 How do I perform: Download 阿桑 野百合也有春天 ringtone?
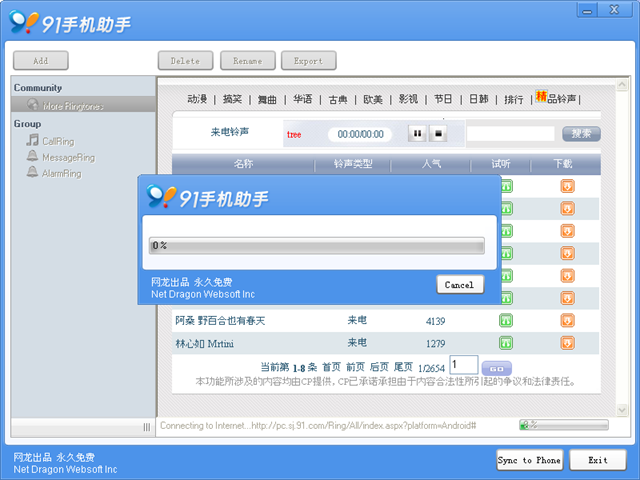pyautogui.click(x=567, y=320)
